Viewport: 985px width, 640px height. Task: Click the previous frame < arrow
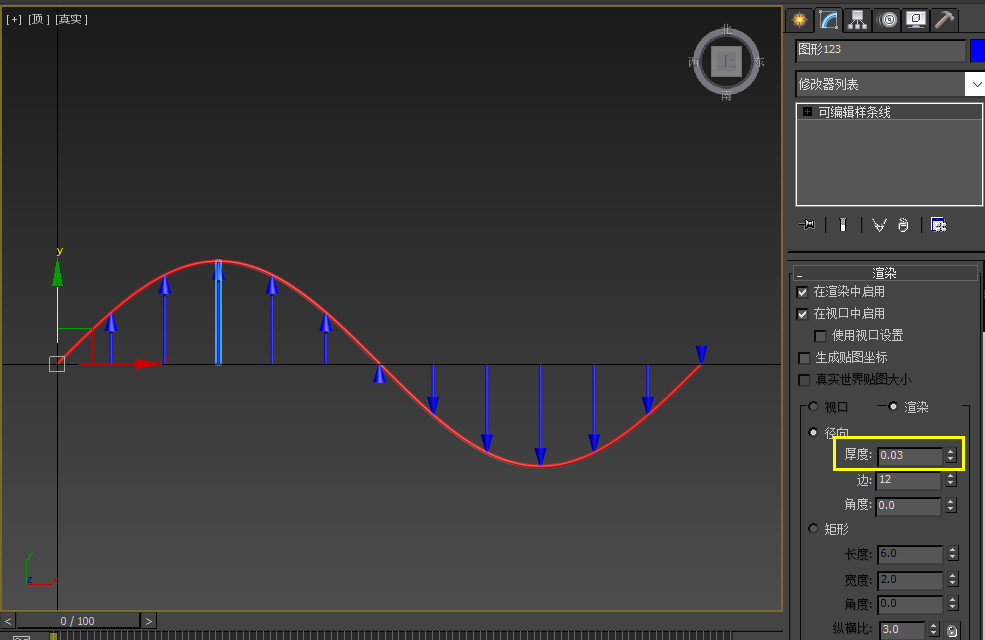(x=8, y=621)
